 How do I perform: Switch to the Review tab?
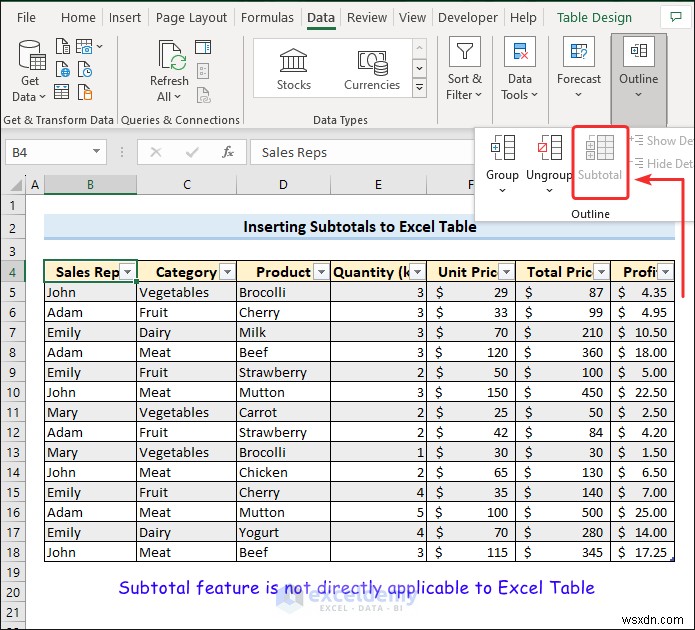[x=367, y=17]
